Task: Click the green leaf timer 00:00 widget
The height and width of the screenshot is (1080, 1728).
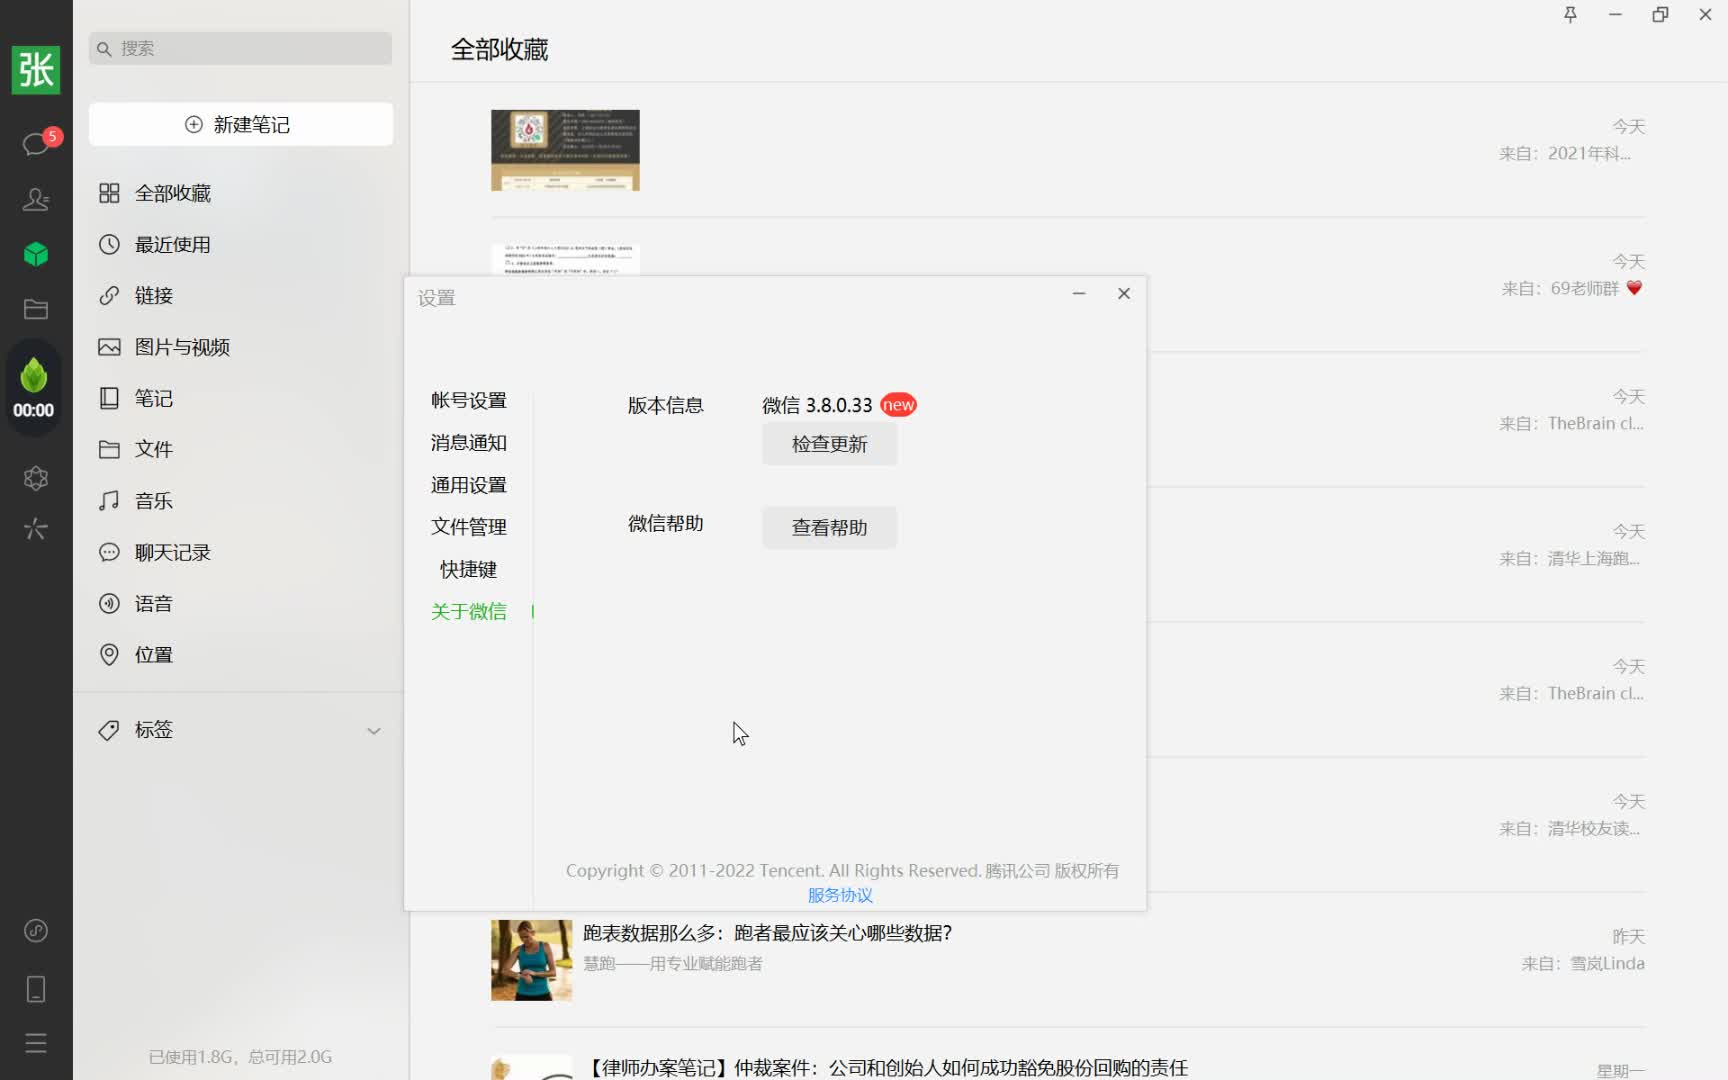Action: pyautogui.click(x=34, y=388)
